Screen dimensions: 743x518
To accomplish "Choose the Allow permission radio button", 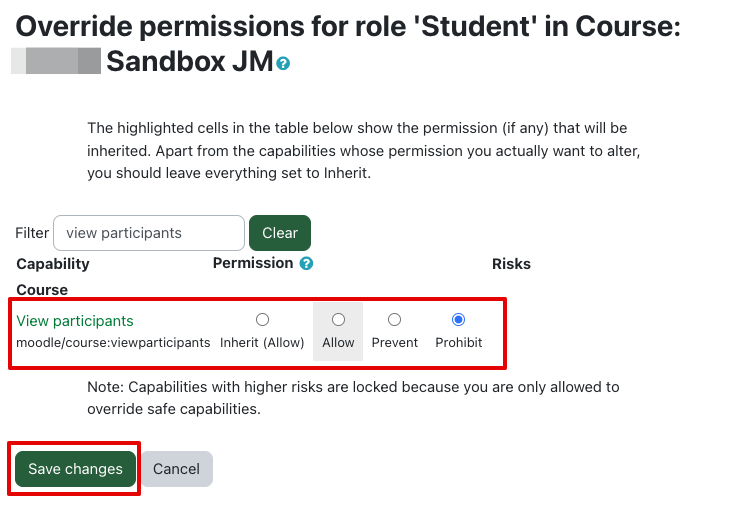I will click(338, 320).
